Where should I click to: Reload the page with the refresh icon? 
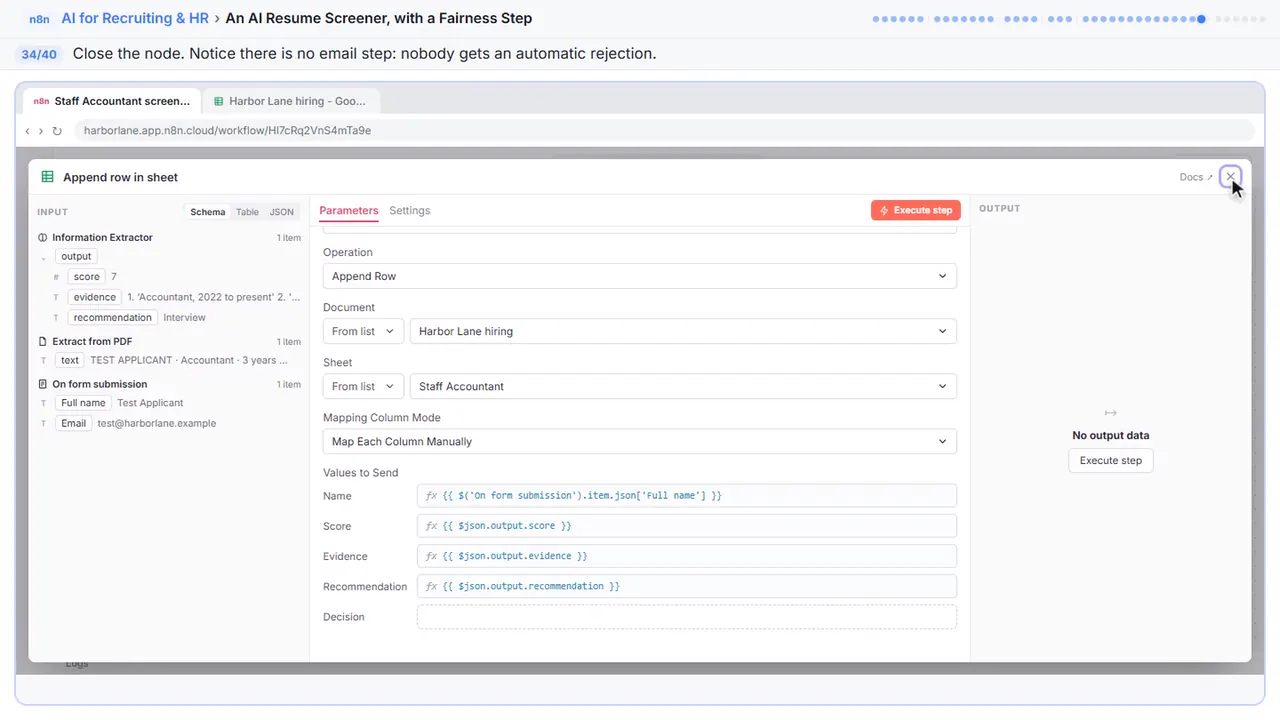[x=57, y=131]
